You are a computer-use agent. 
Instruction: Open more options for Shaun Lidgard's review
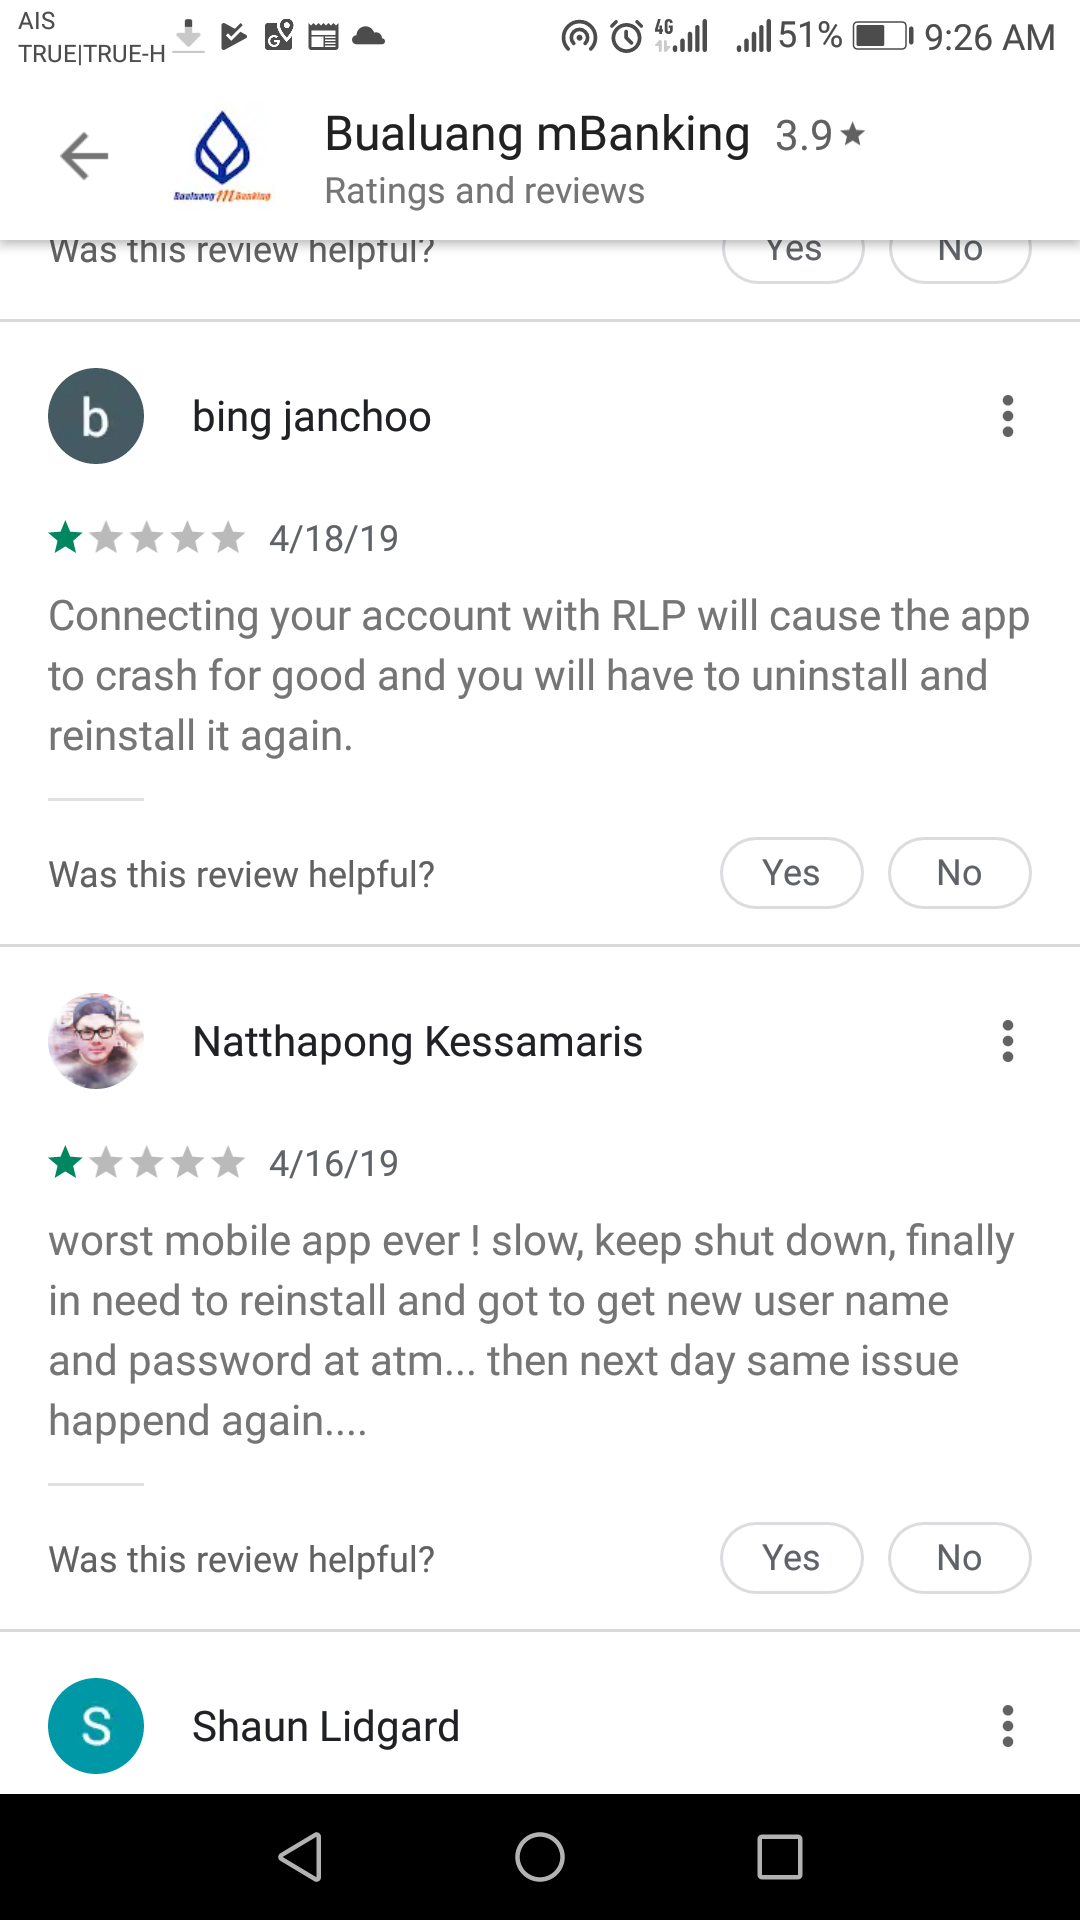(1007, 1726)
